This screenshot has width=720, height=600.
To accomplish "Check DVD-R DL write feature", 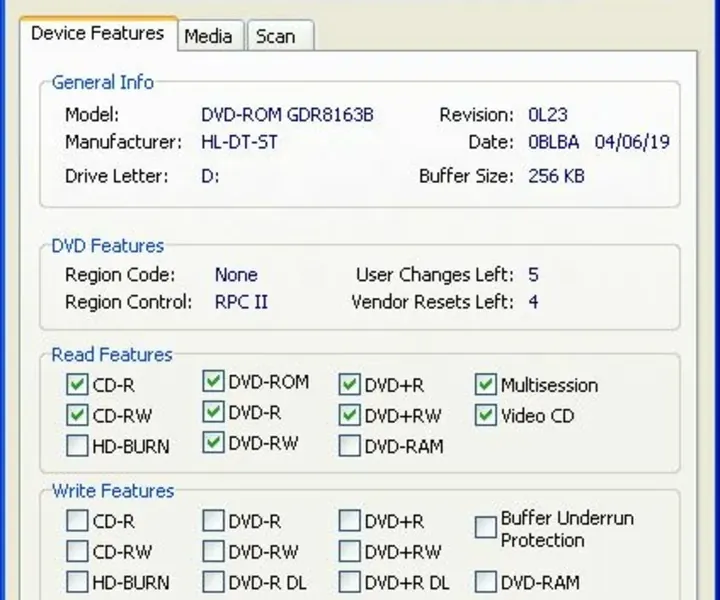I will pos(213,582).
